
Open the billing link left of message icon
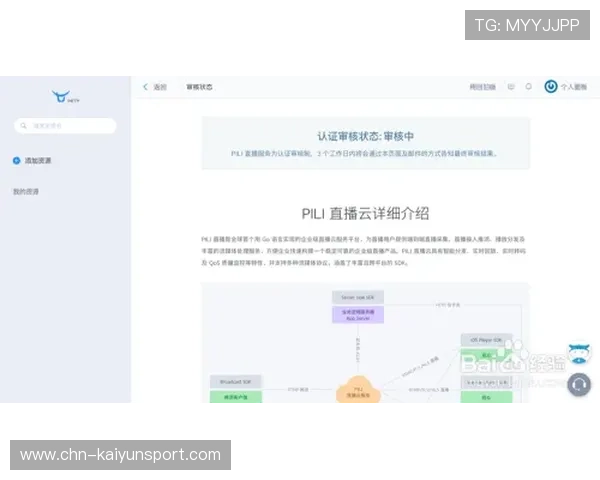pyautogui.click(x=483, y=87)
